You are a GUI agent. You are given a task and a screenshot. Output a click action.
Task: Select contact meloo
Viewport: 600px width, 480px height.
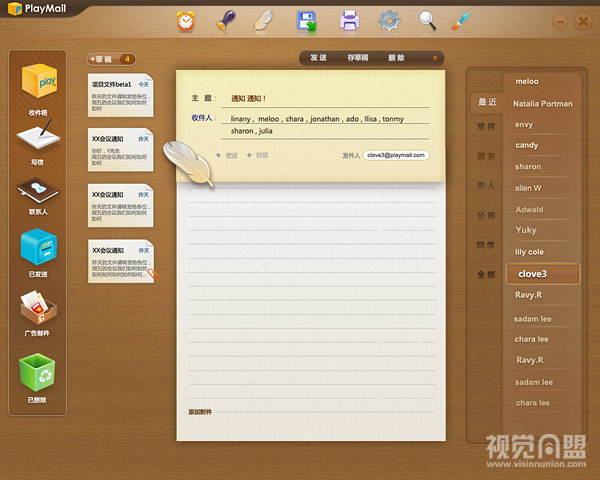tap(527, 81)
